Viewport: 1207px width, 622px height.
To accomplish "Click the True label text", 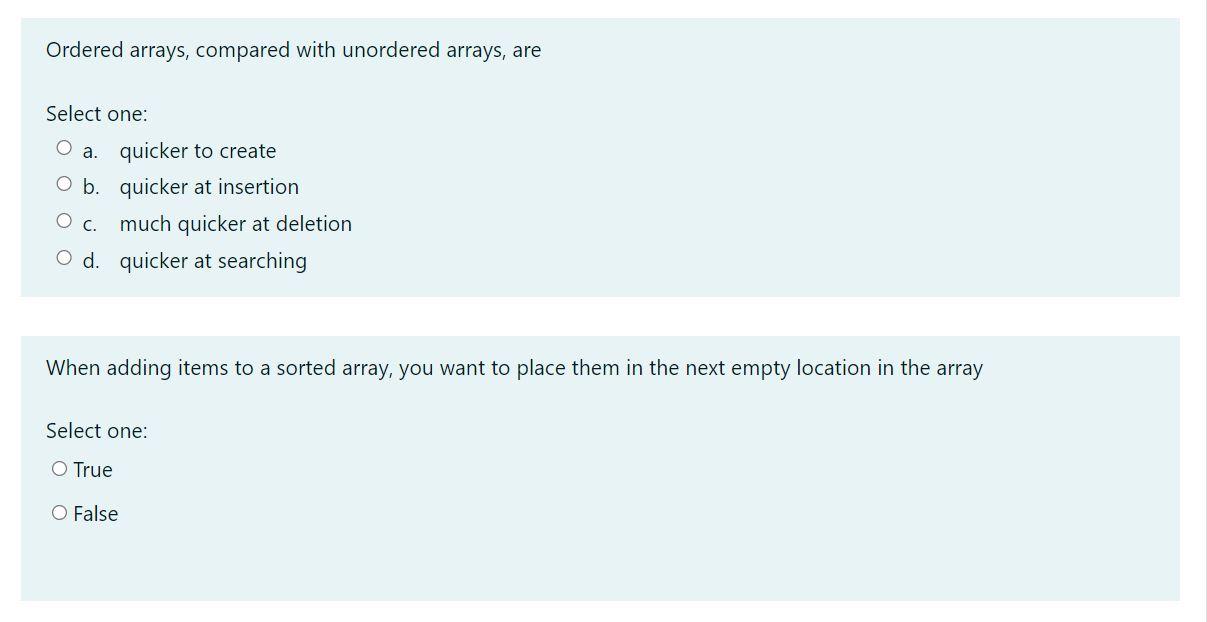I will click(x=93, y=469).
